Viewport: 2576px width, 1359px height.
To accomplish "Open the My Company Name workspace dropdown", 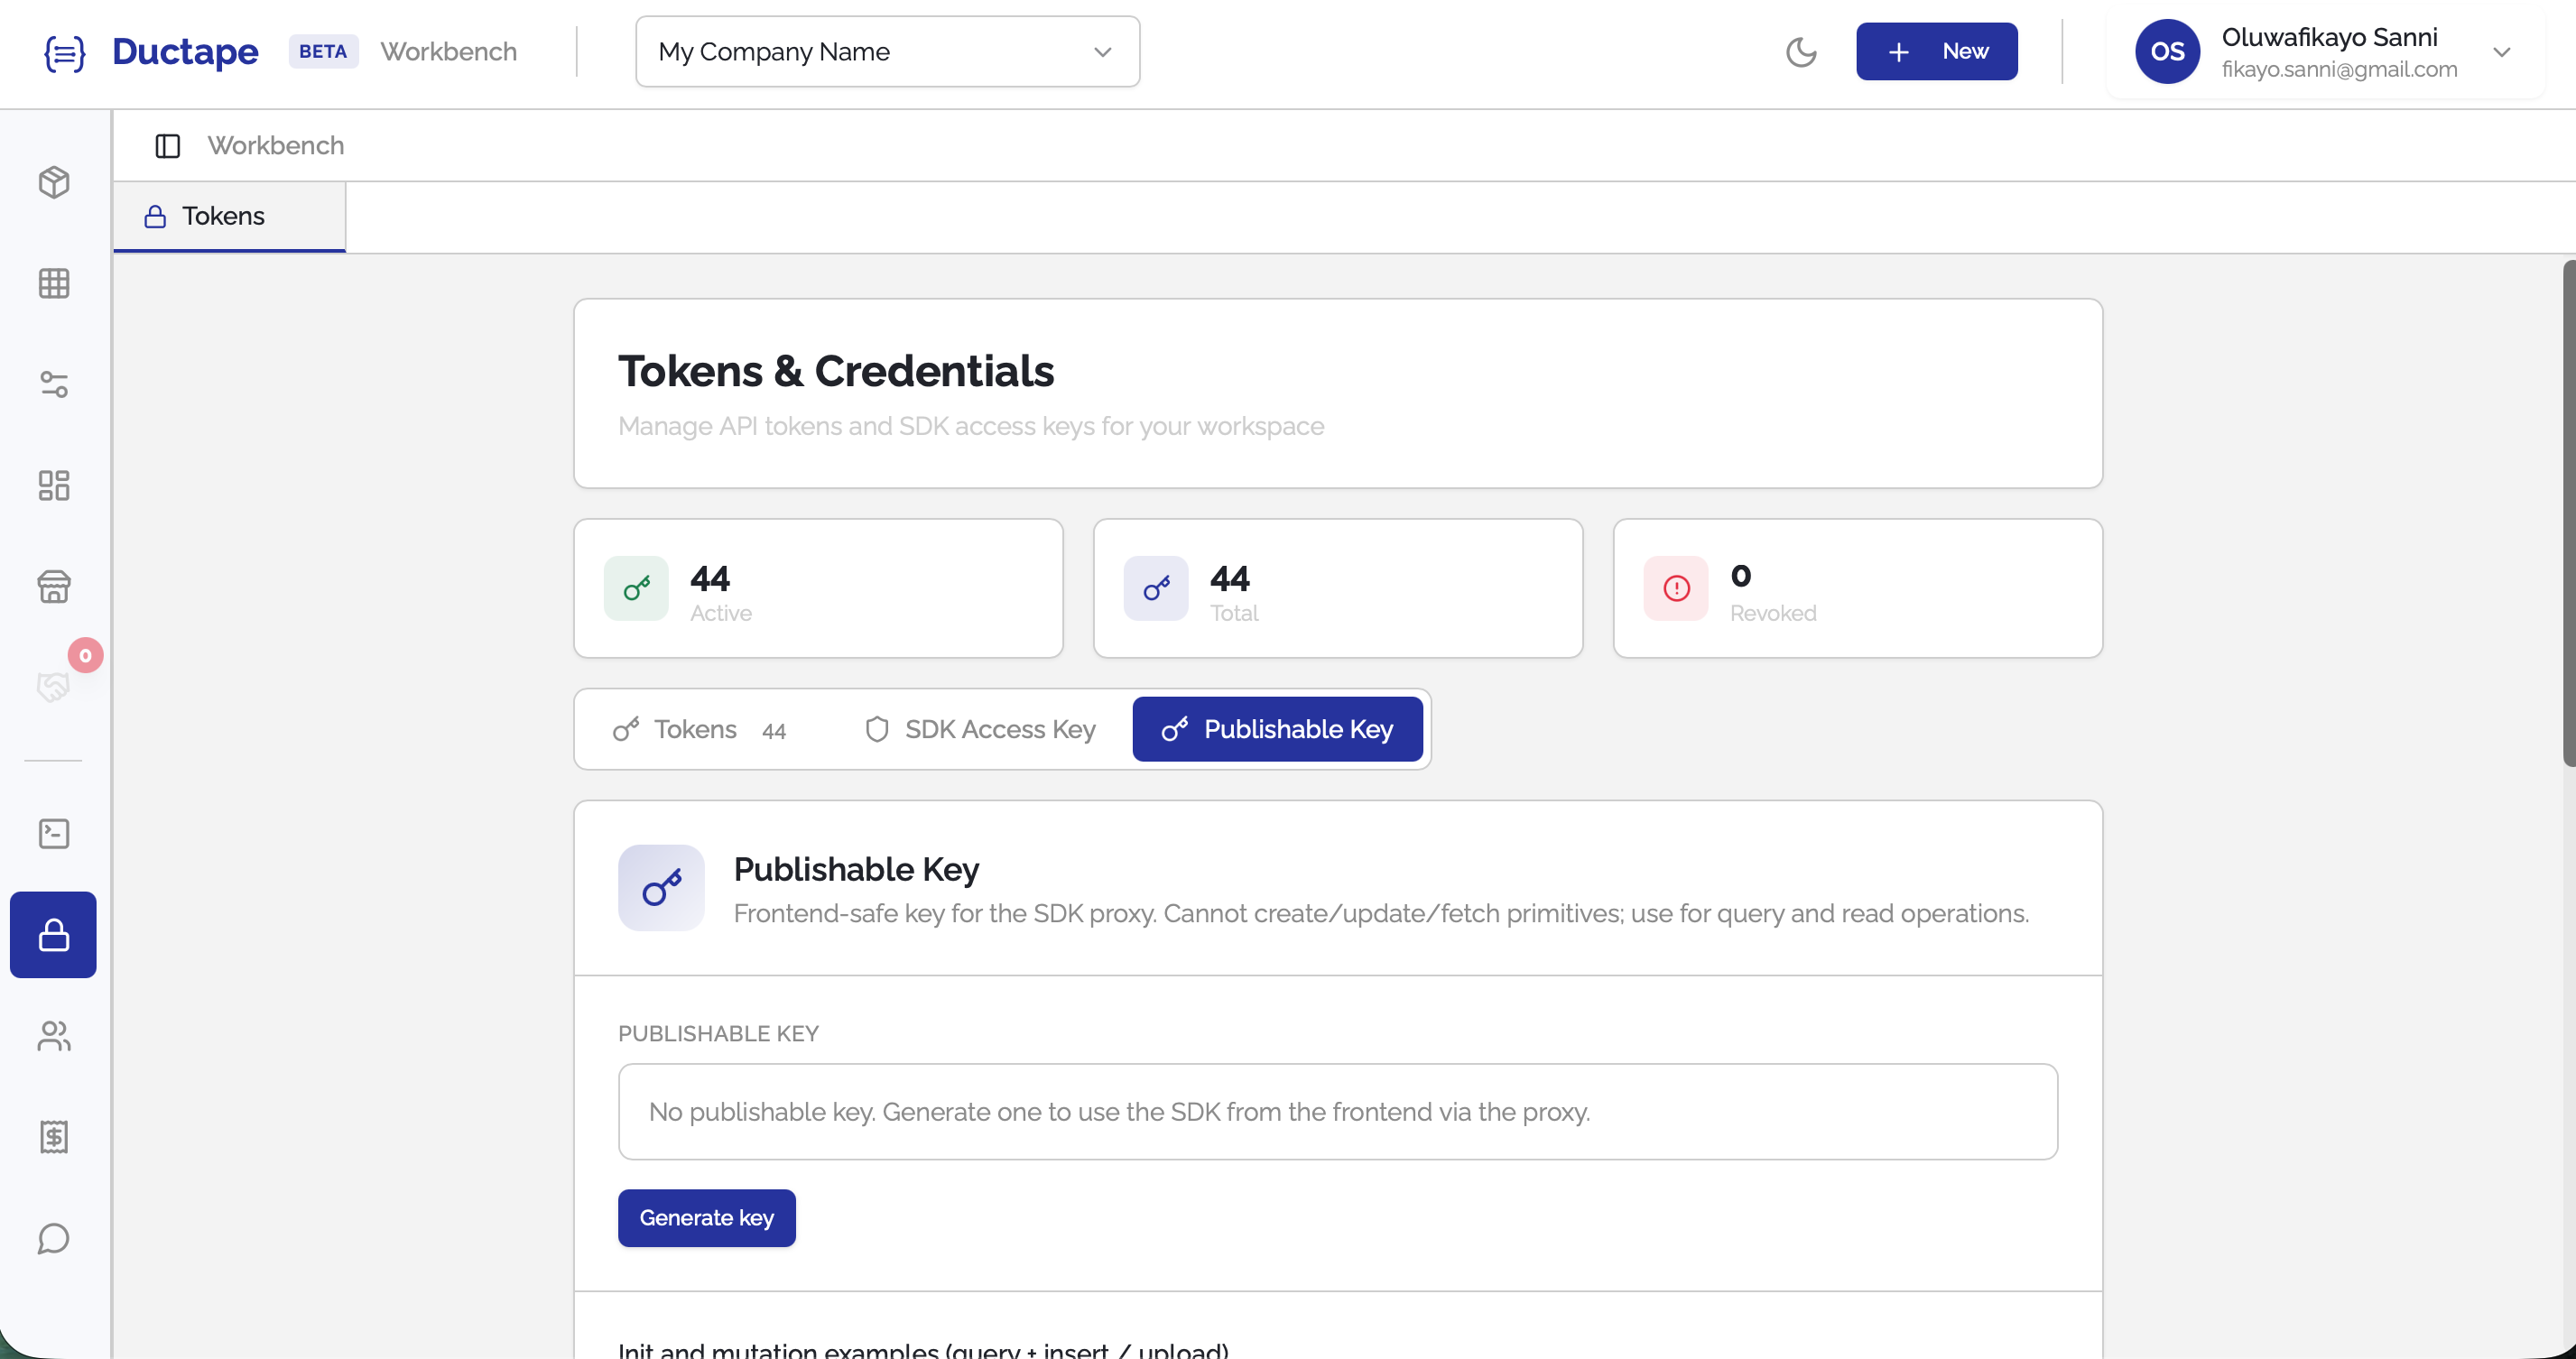I will (886, 51).
